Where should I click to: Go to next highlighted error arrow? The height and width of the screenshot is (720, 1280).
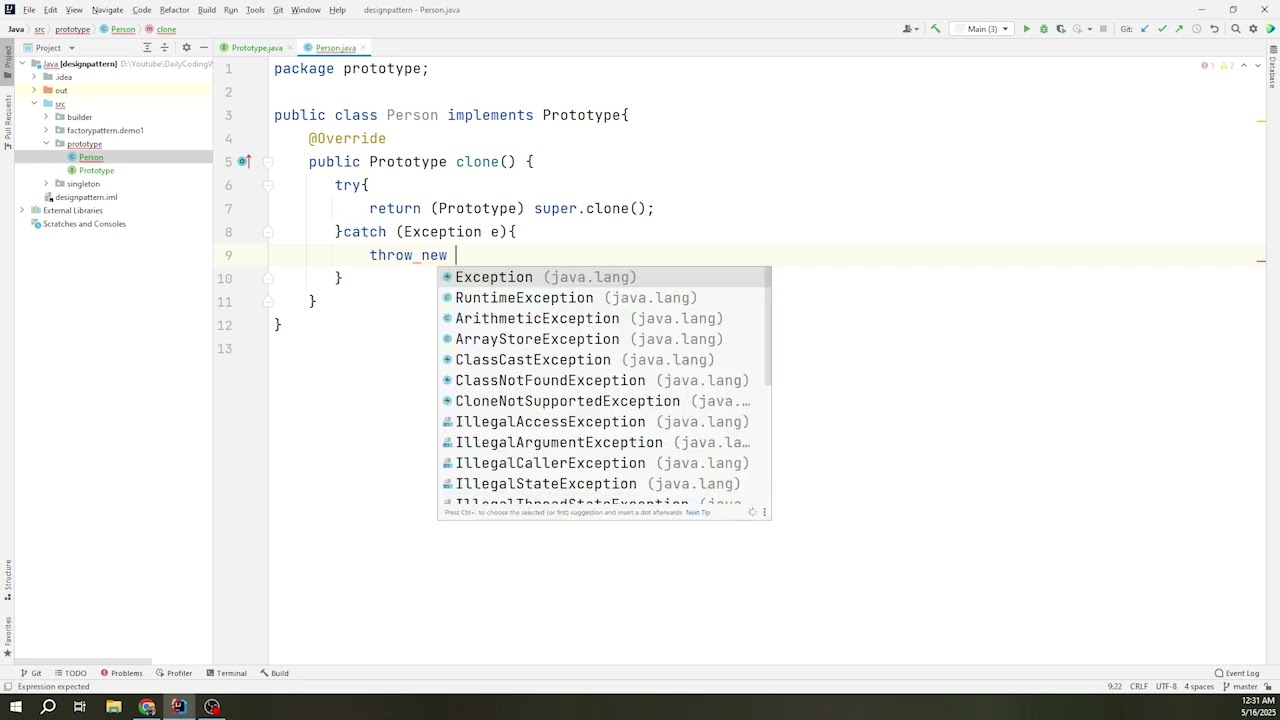(x=1258, y=66)
